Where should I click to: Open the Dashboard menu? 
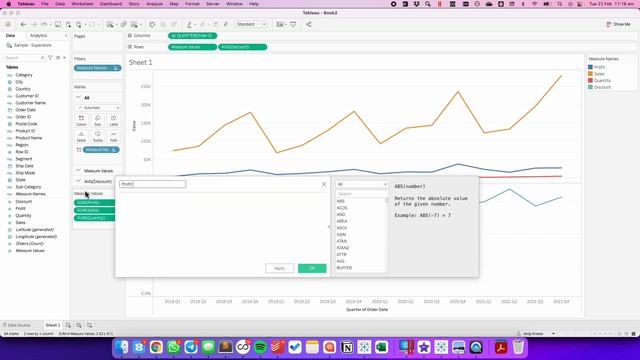111,4
